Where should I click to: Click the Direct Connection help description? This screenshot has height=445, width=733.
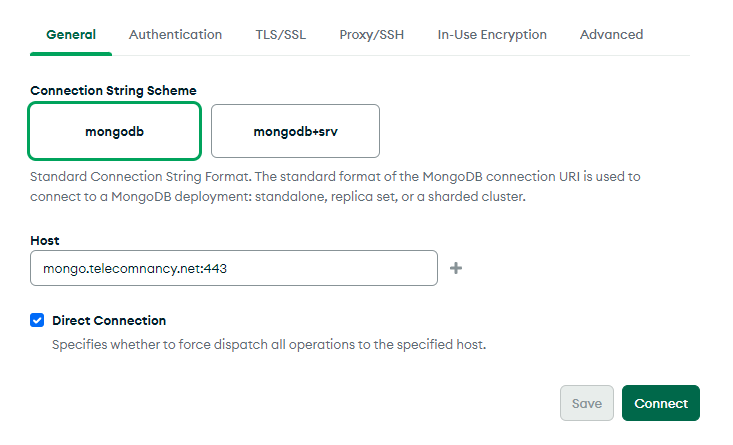coord(268,345)
